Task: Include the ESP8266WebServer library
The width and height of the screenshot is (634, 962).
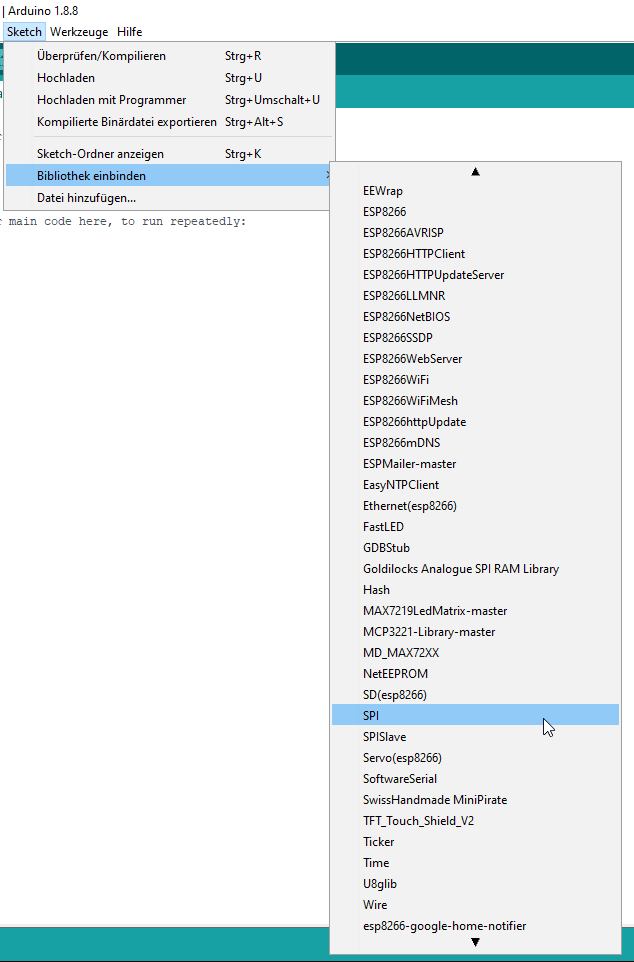Action: (x=475, y=359)
